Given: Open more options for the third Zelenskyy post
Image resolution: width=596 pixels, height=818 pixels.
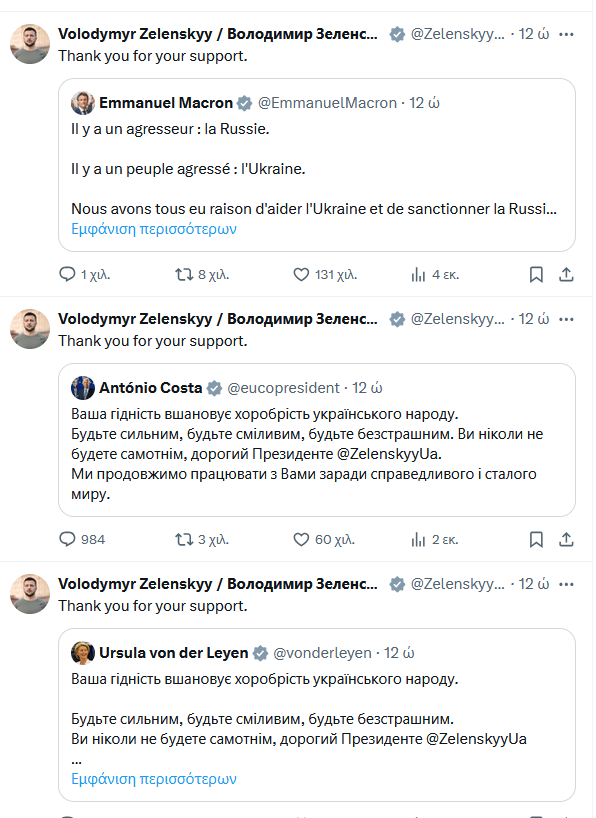Looking at the screenshot, I should [x=566, y=584].
